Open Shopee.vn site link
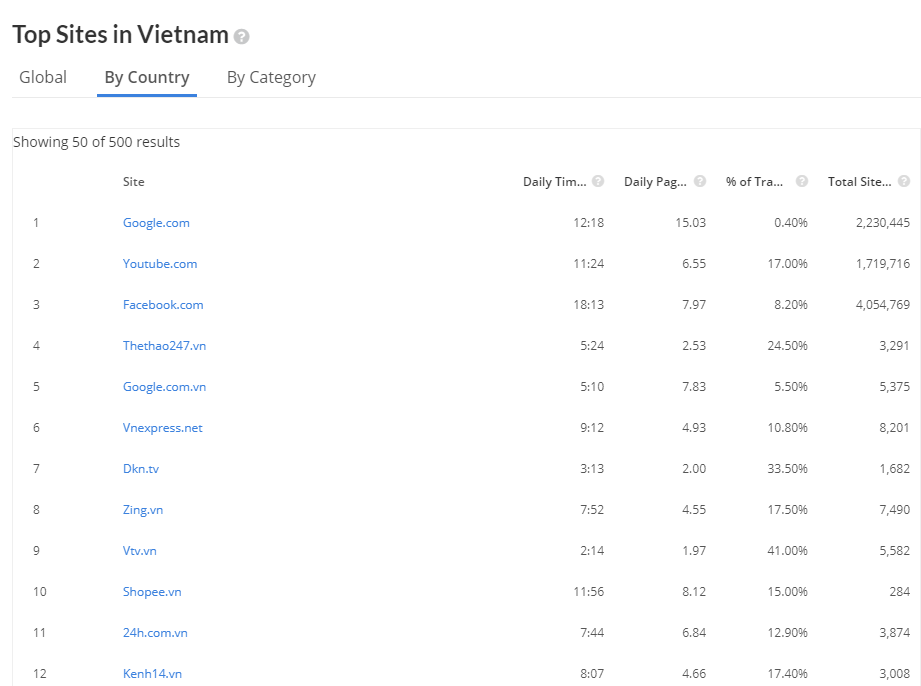921x686 pixels. [152, 591]
